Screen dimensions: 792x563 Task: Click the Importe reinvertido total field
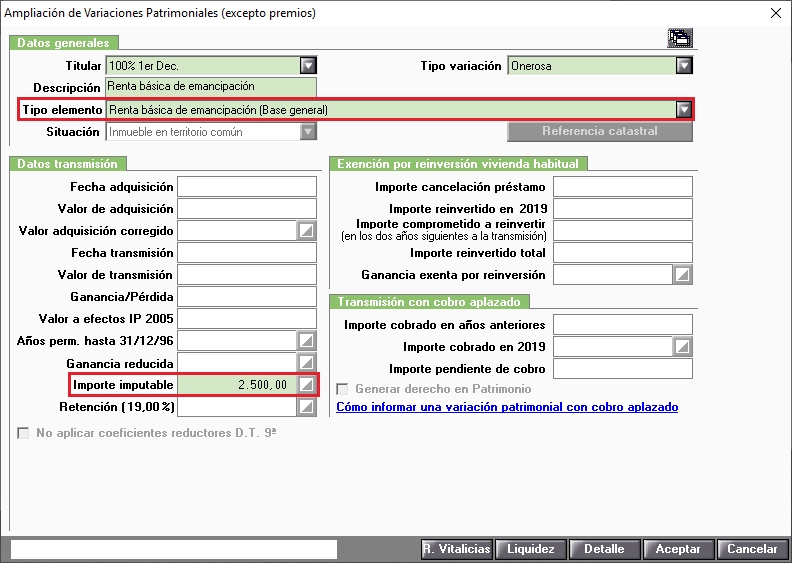click(623, 252)
